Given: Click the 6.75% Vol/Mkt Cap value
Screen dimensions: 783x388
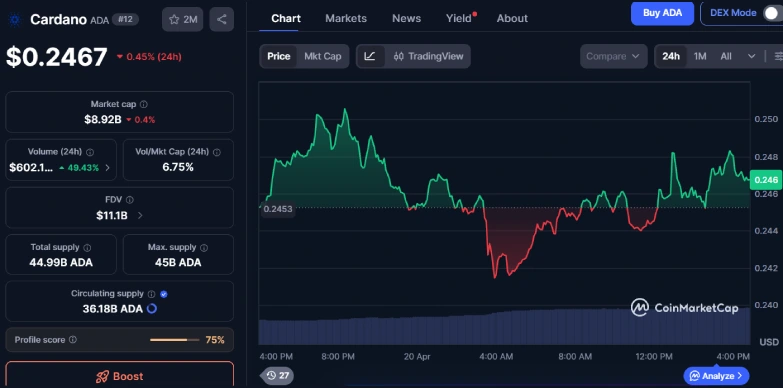Looking at the screenshot, I should coord(178,167).
